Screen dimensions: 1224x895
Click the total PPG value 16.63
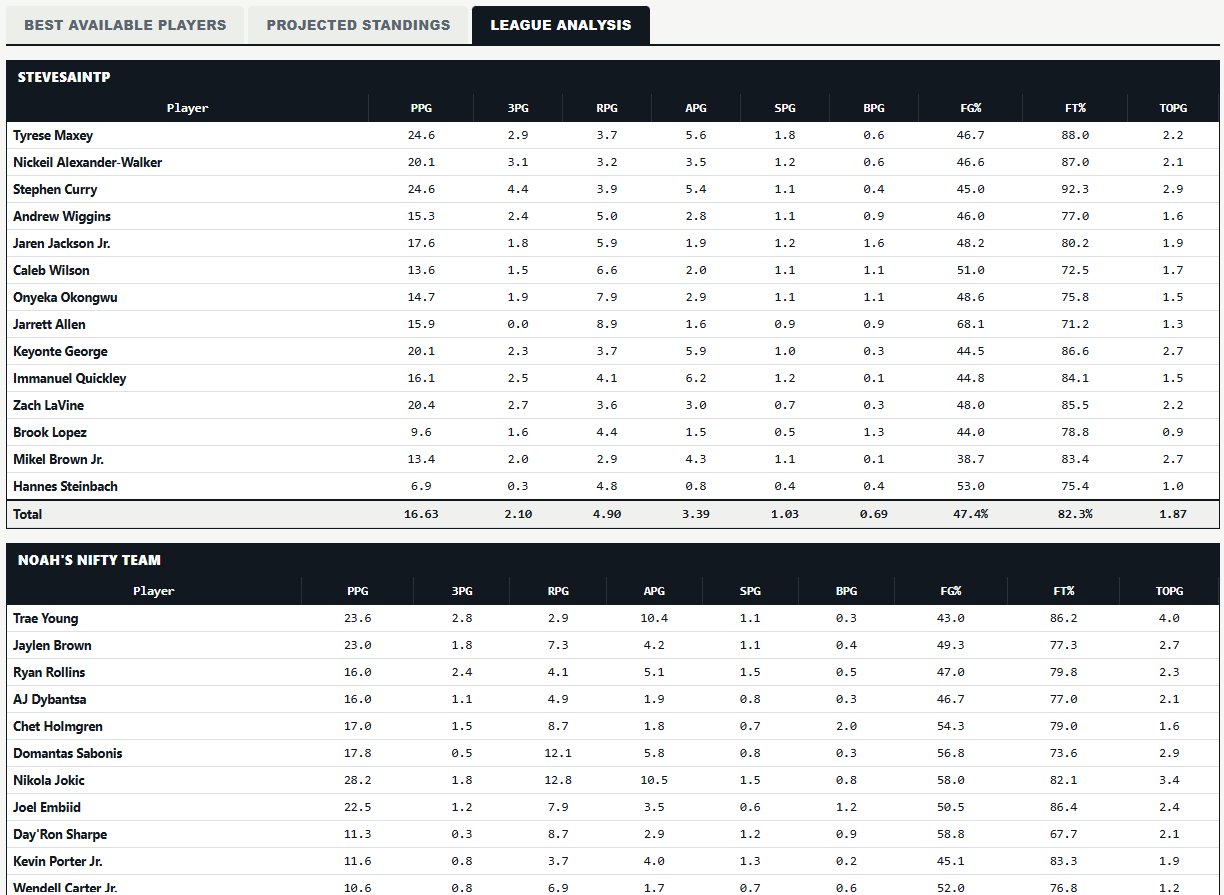(422, 514)
